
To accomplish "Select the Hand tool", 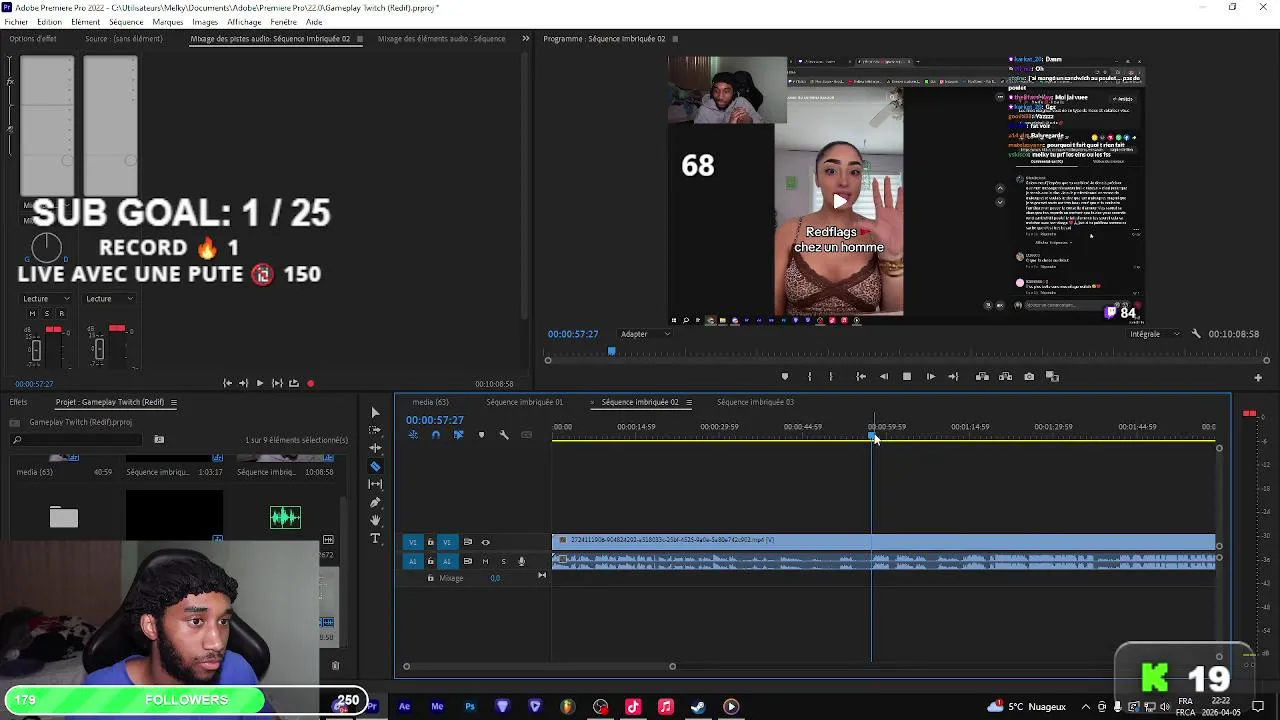I will click(x=375, y=520).
